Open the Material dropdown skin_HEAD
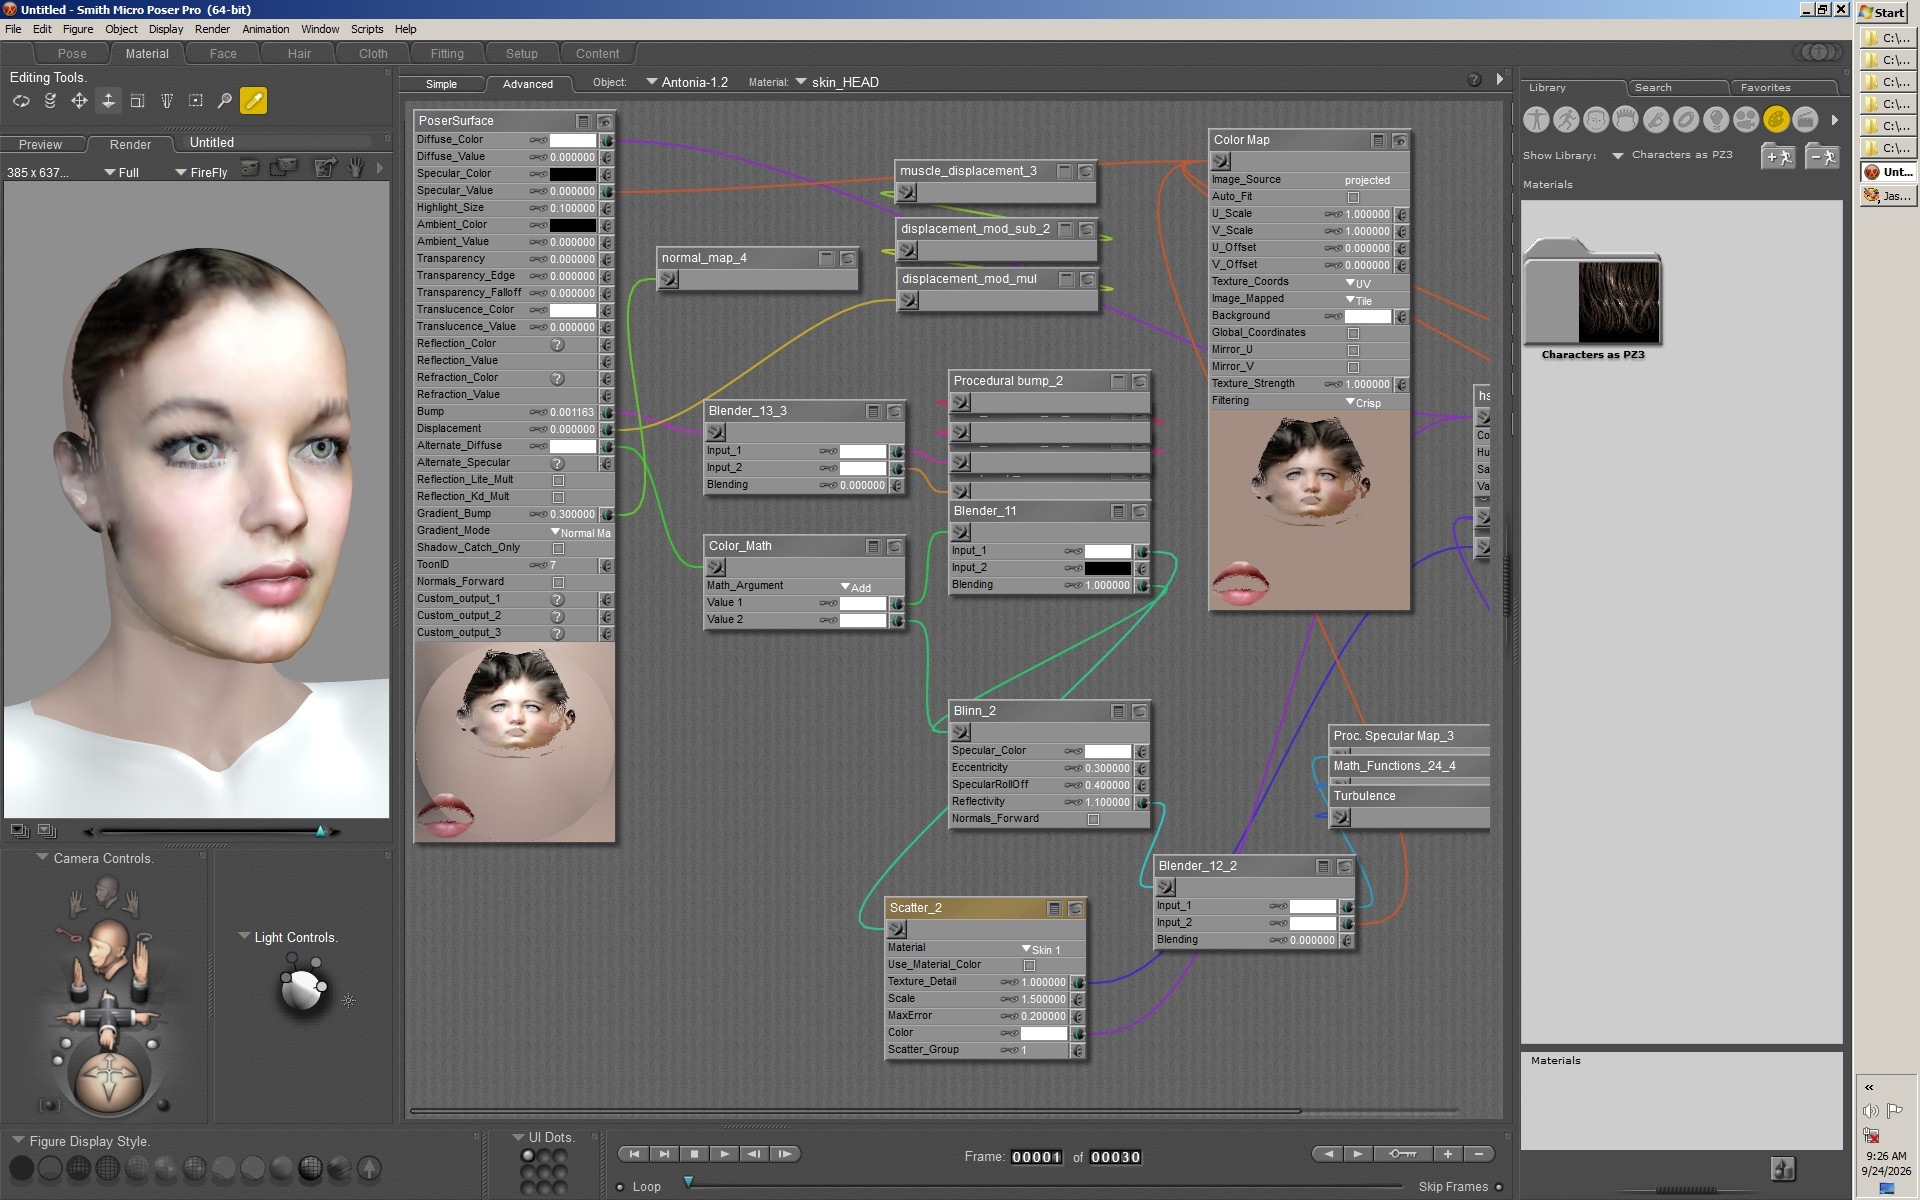The width and height of the screenshot is (1920, 1200). click(x=837, y=82)
